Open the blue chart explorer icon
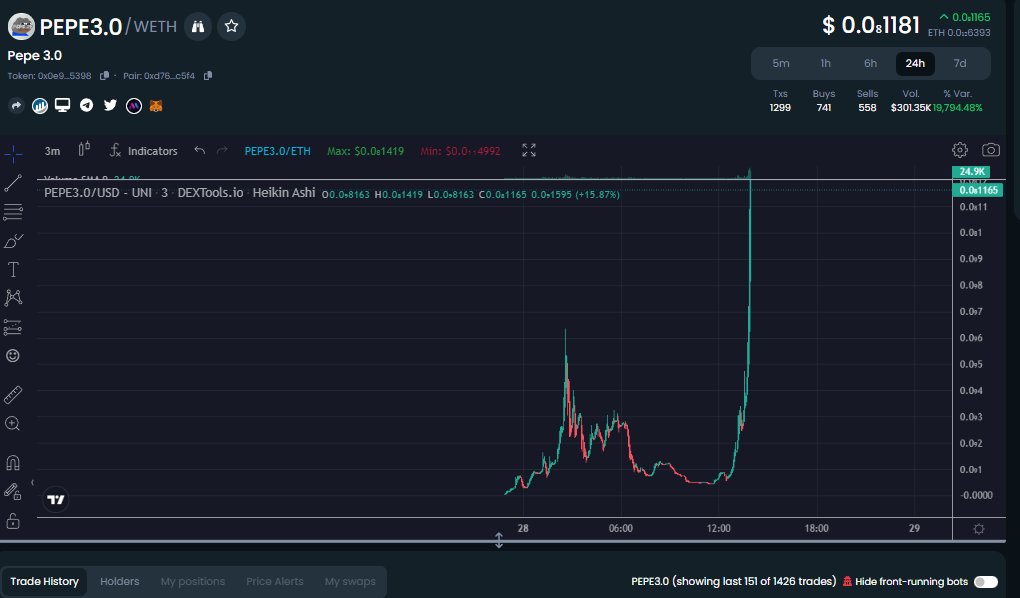 point(40,105)
